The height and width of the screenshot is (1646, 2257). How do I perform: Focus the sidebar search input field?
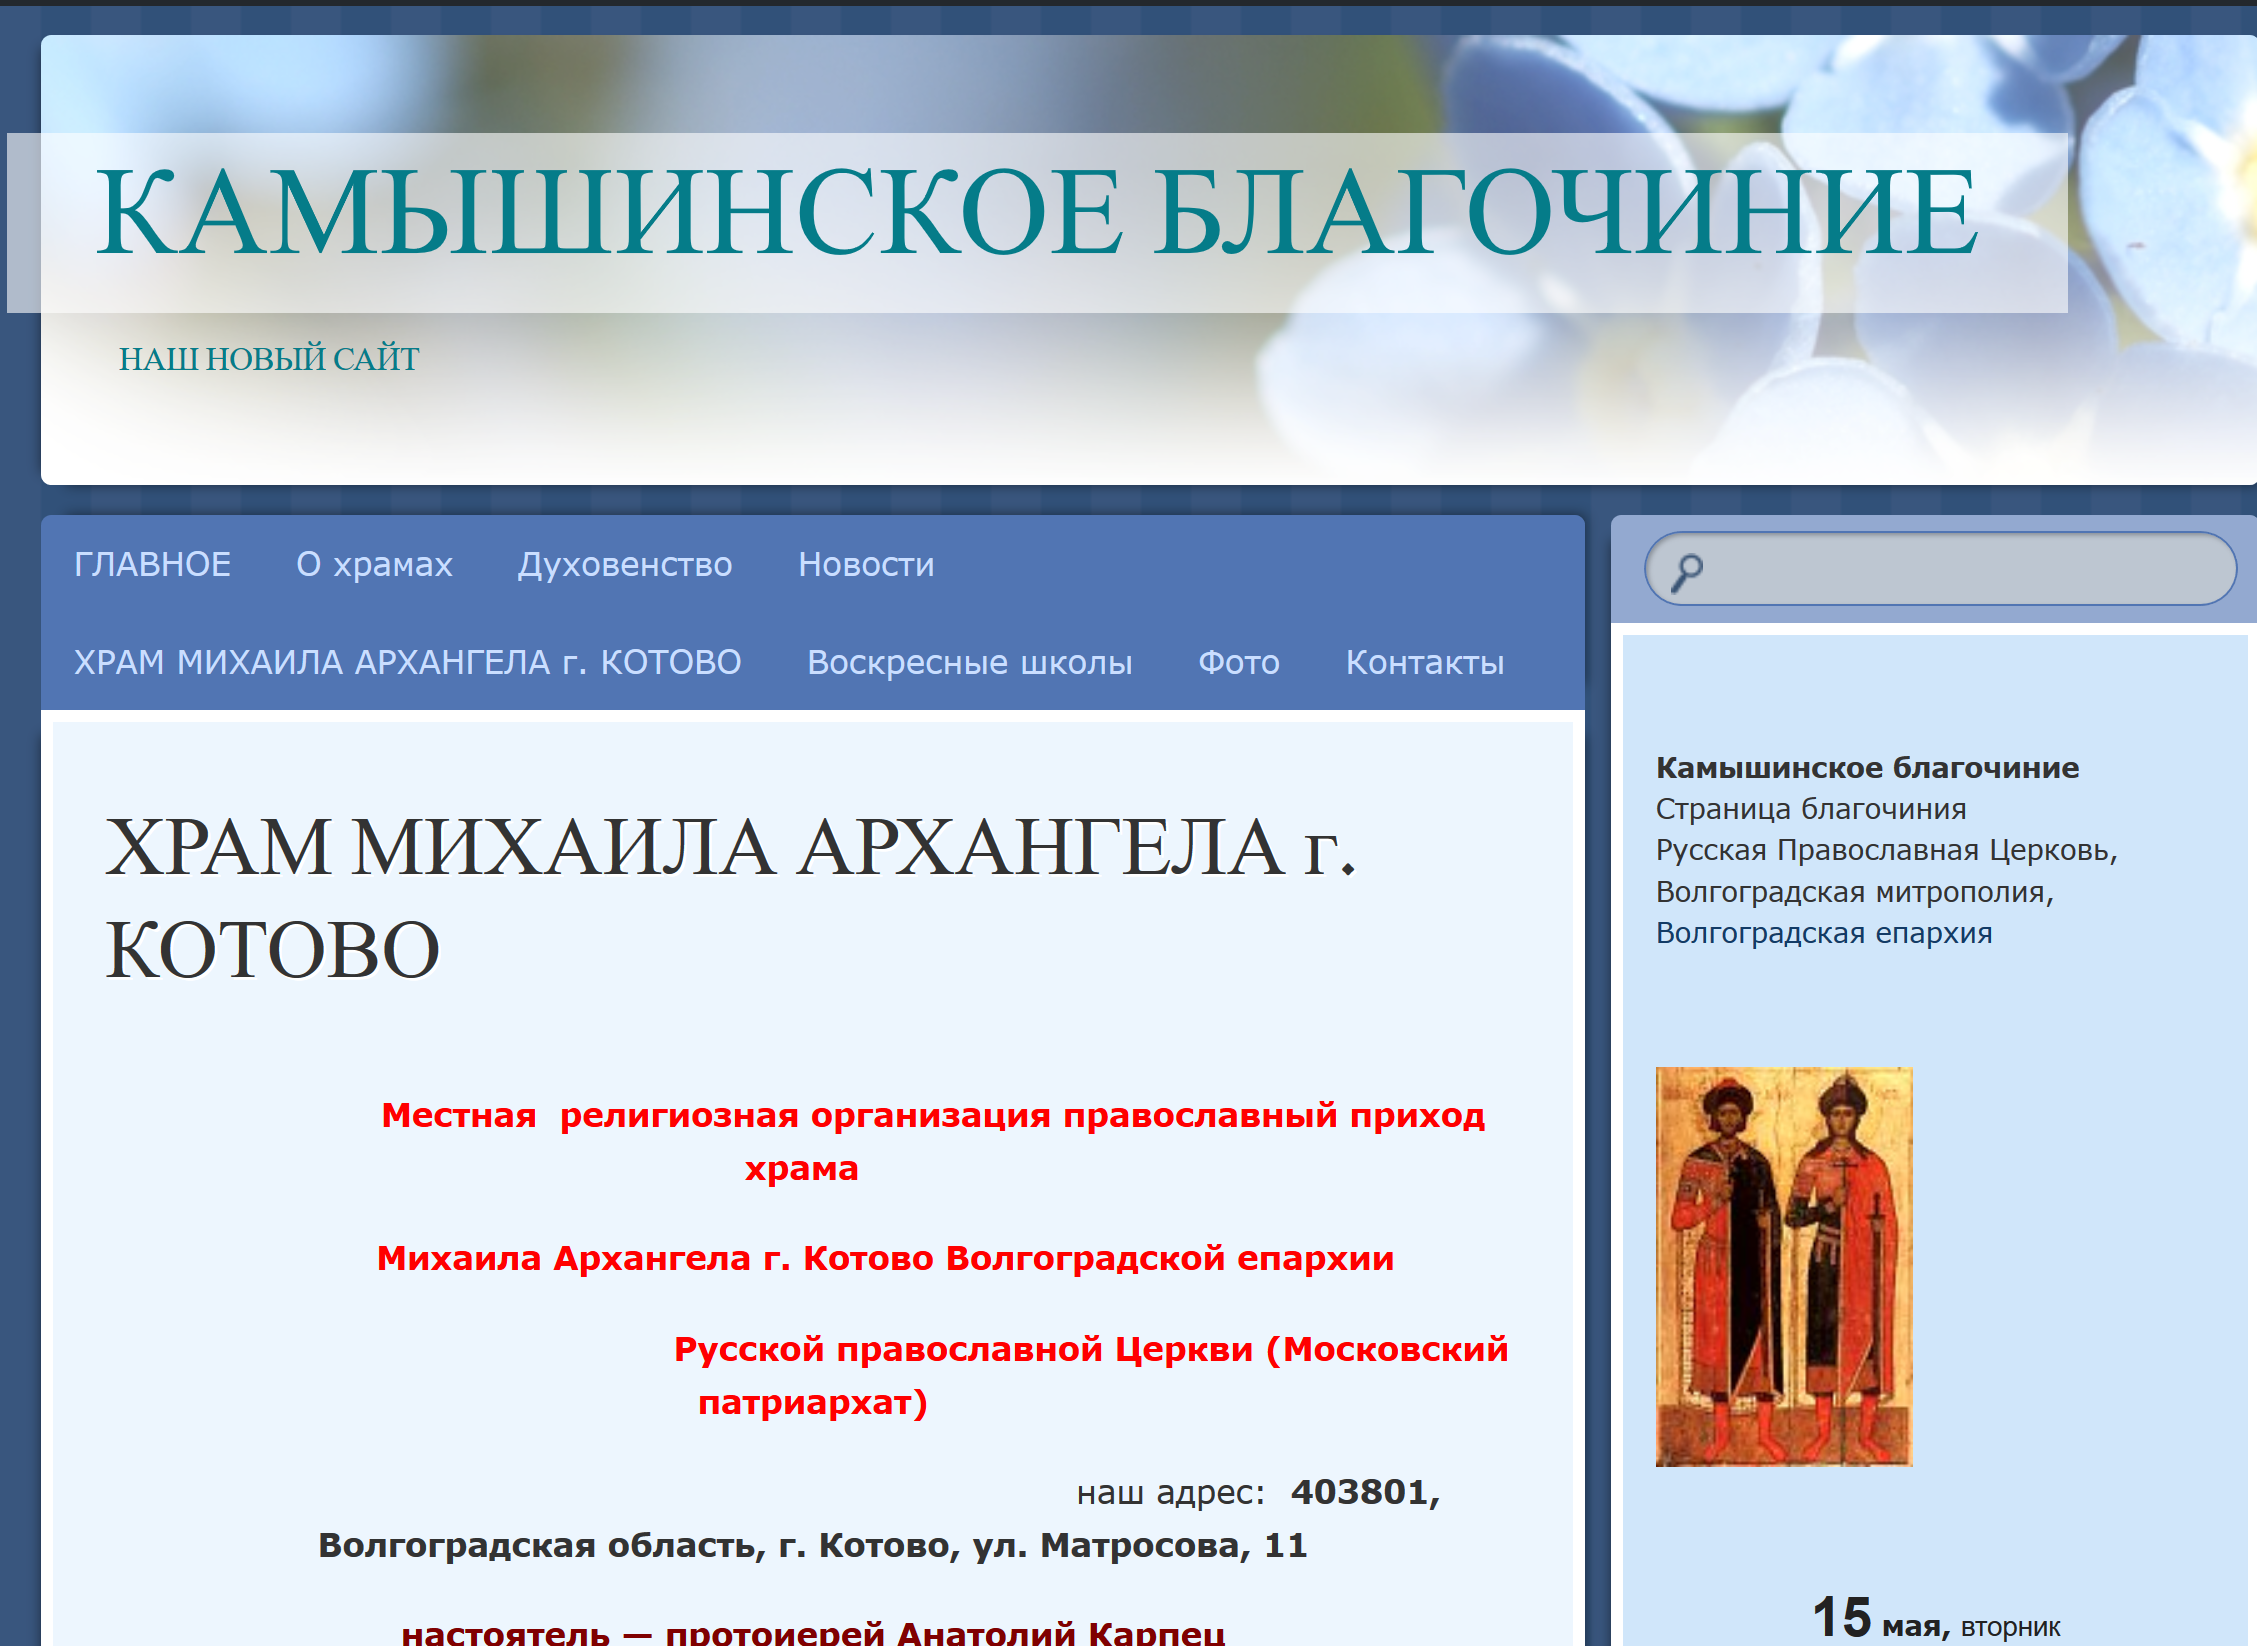coord(1940,569)
